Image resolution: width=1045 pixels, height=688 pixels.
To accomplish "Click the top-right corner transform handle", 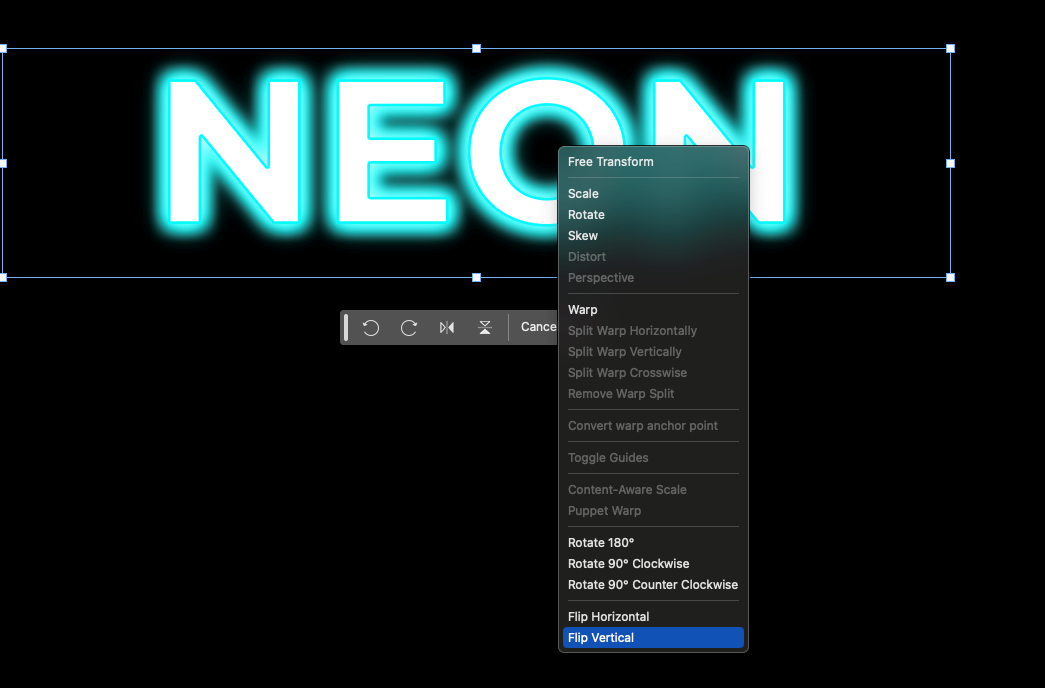I will pyautogui.click(x=950, y=49).
